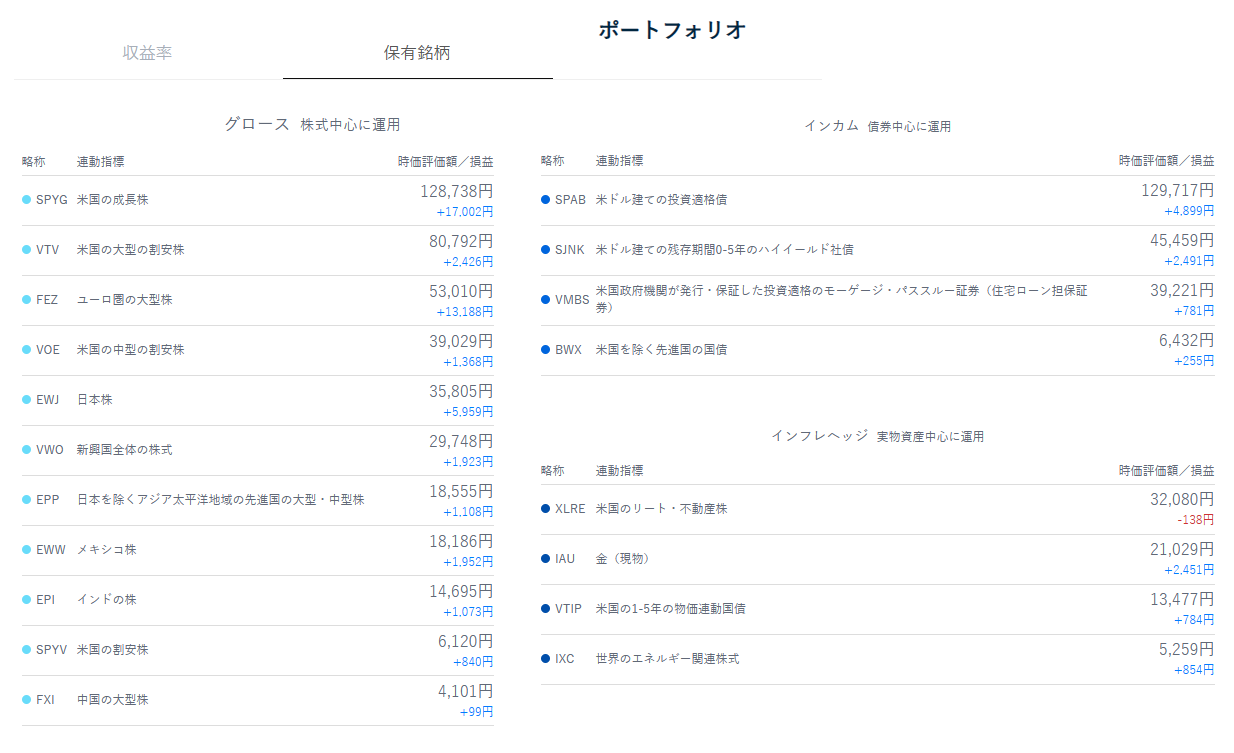The image size is (1234, 753).
Task: Click the 世界のエネルギー関連株式 label for IXC
Action: click(667, 658)
